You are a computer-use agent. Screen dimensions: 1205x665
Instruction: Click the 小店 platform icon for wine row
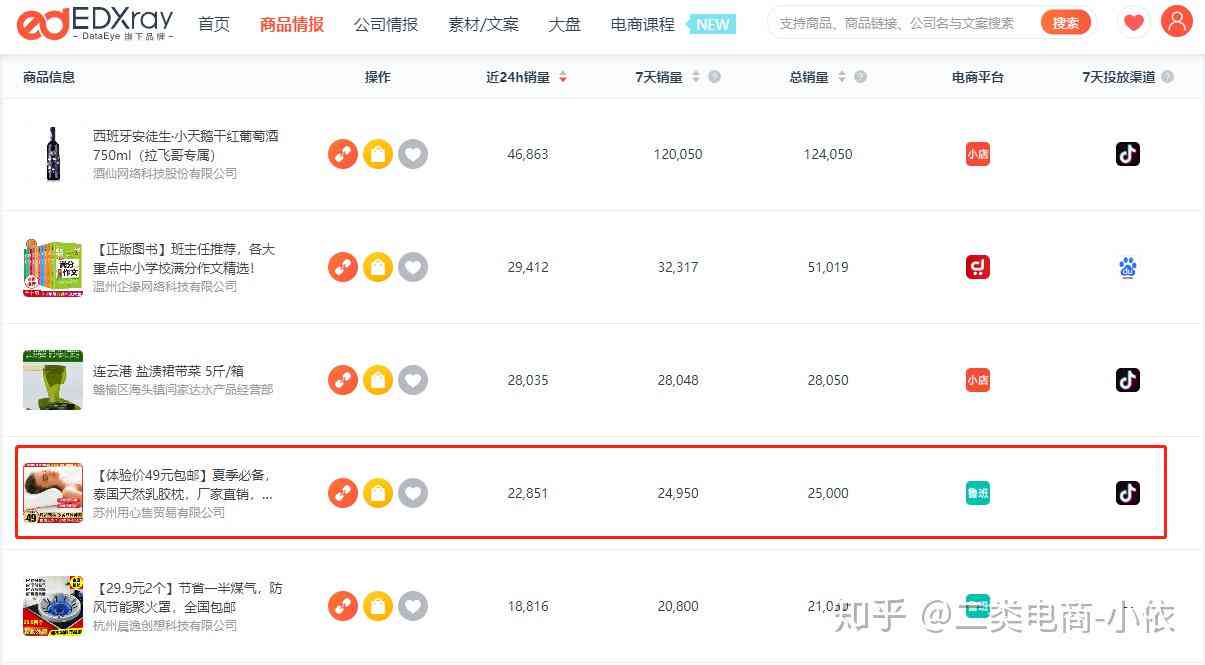pos(978,154)
